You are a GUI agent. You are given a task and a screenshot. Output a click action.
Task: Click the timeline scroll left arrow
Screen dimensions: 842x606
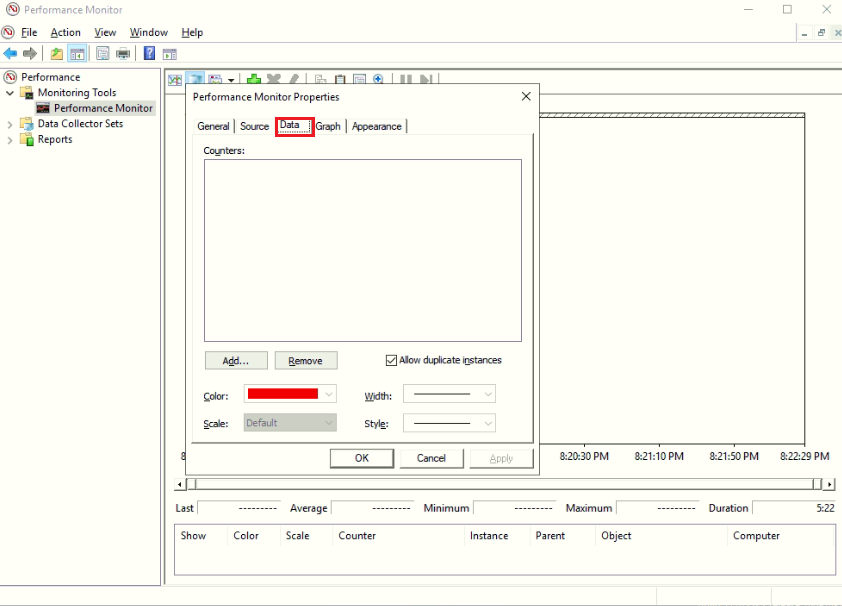[180, 484]
